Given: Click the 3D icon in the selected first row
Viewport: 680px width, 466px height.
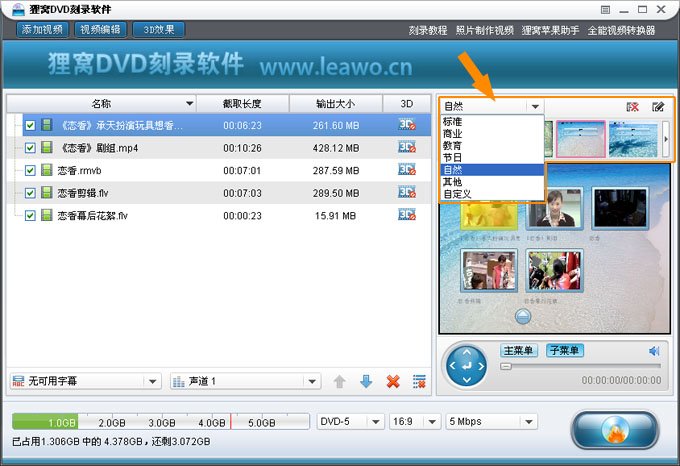Looking at the screenshot, I should pyautogui.click(x=407, y=124).
